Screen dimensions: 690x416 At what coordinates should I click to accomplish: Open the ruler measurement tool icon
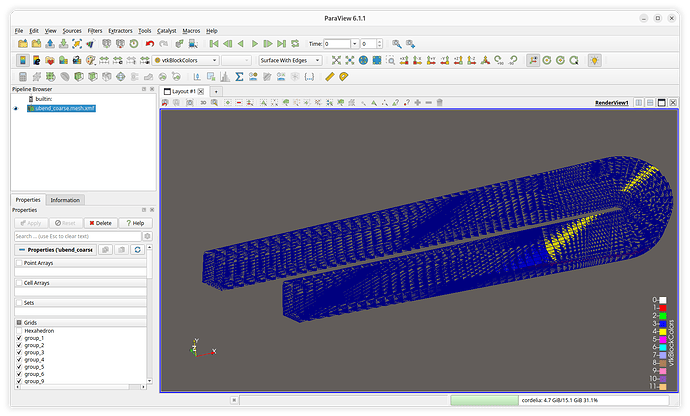point(330,77)
